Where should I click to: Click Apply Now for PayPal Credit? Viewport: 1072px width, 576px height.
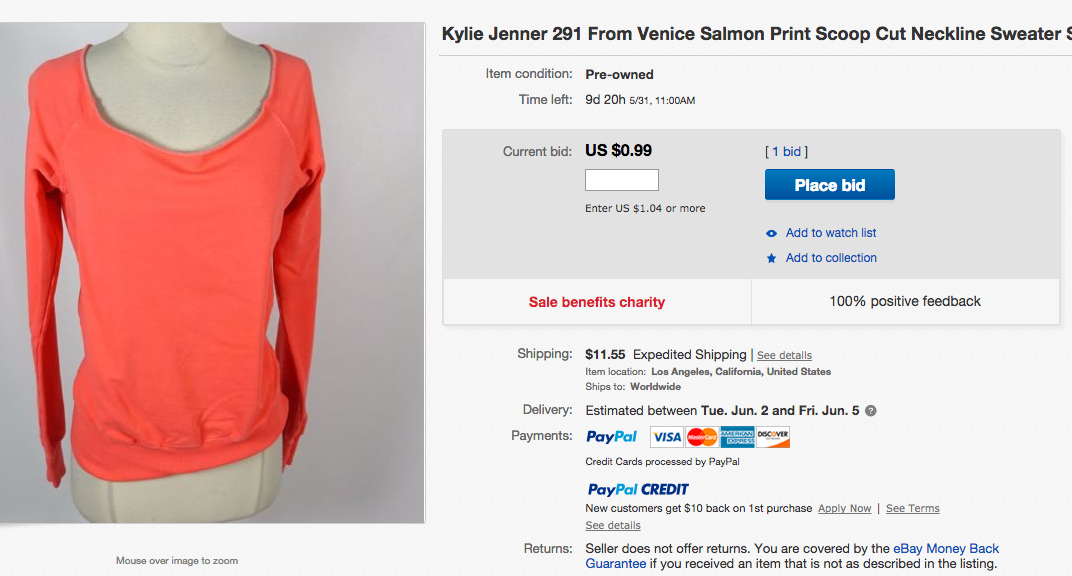(x=844, y=509)
